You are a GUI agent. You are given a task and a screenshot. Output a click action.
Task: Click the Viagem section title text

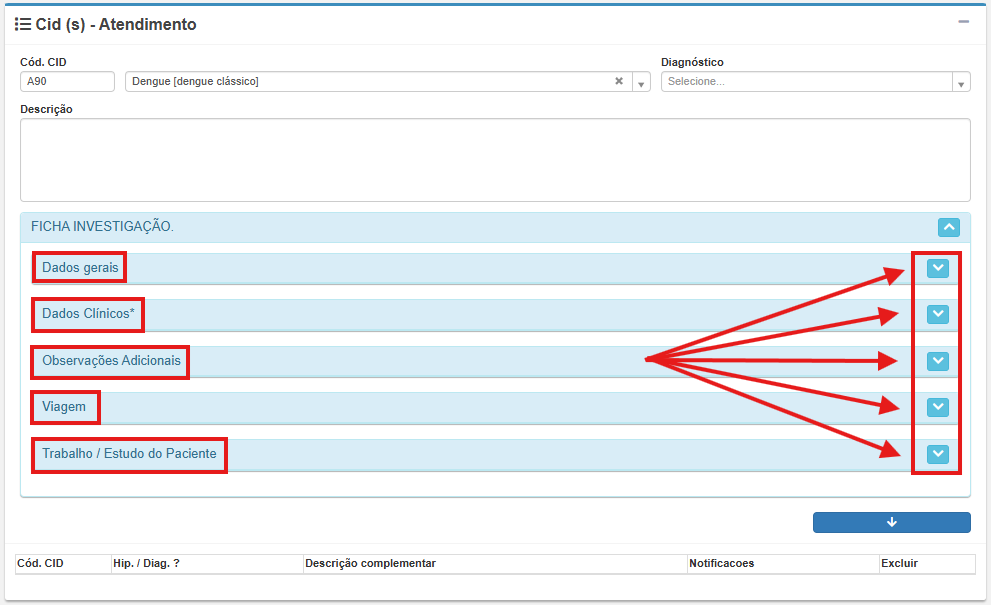64,407
